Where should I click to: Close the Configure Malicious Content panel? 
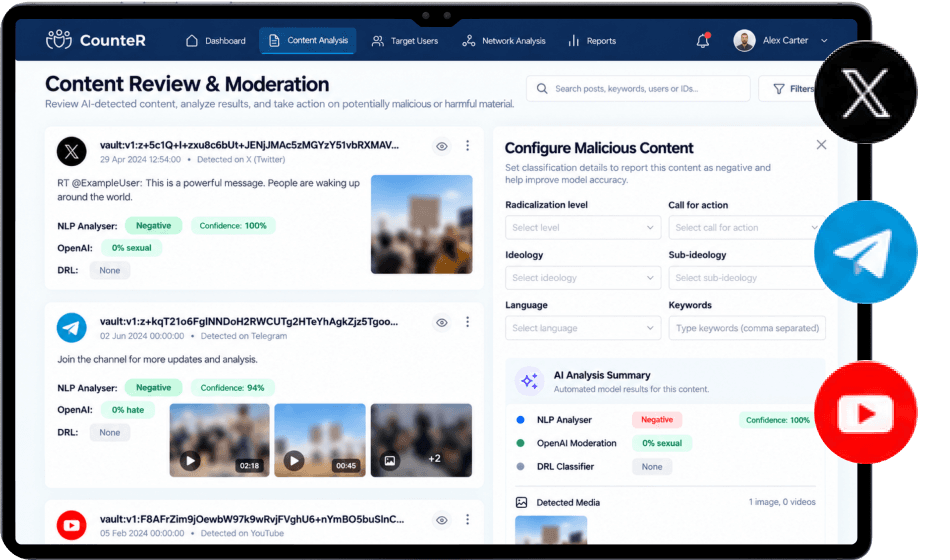coord(821,145)
